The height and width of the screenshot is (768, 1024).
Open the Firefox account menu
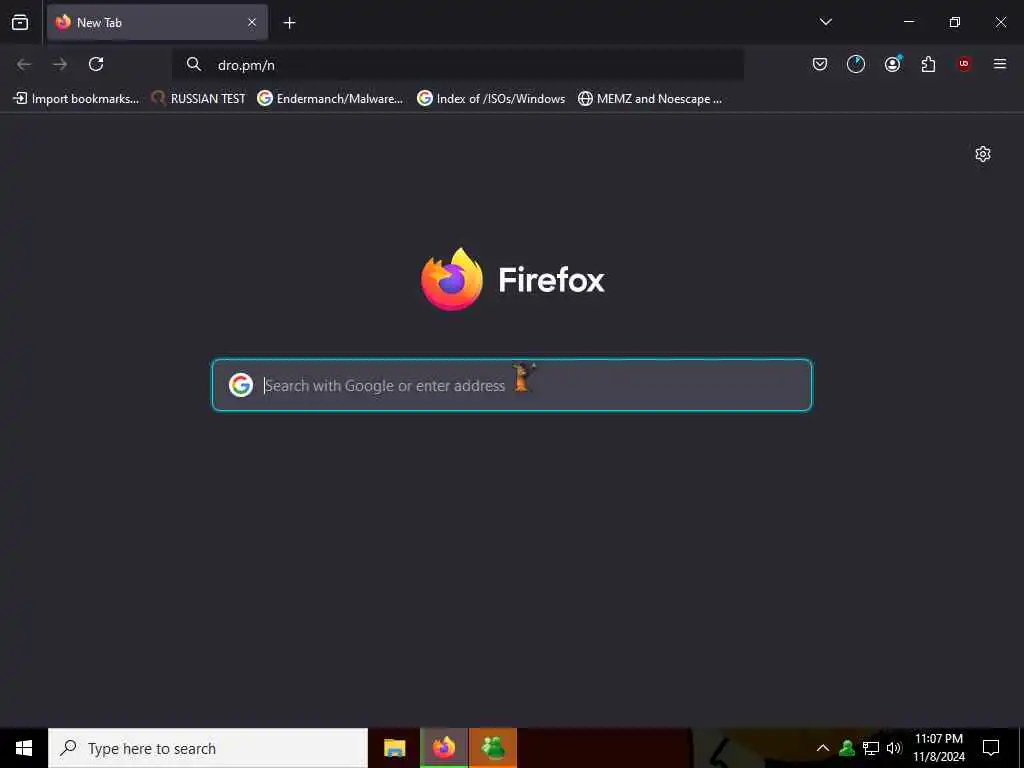892,64
